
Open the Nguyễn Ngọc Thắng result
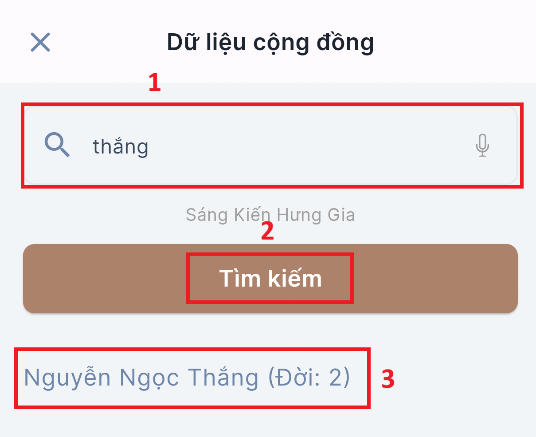point(187,378)
